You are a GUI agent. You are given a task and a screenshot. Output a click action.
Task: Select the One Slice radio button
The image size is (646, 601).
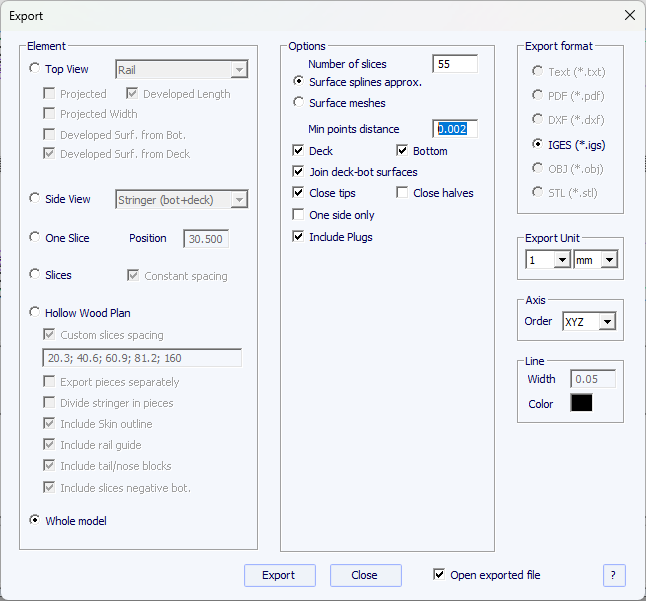pyautogui.click(x=36, y=238)
